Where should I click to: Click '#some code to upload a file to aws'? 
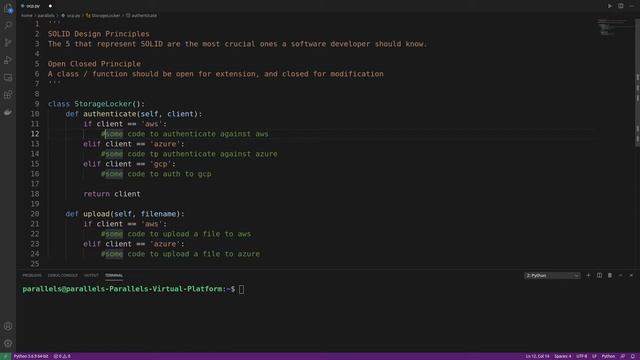tap(176, 234)
